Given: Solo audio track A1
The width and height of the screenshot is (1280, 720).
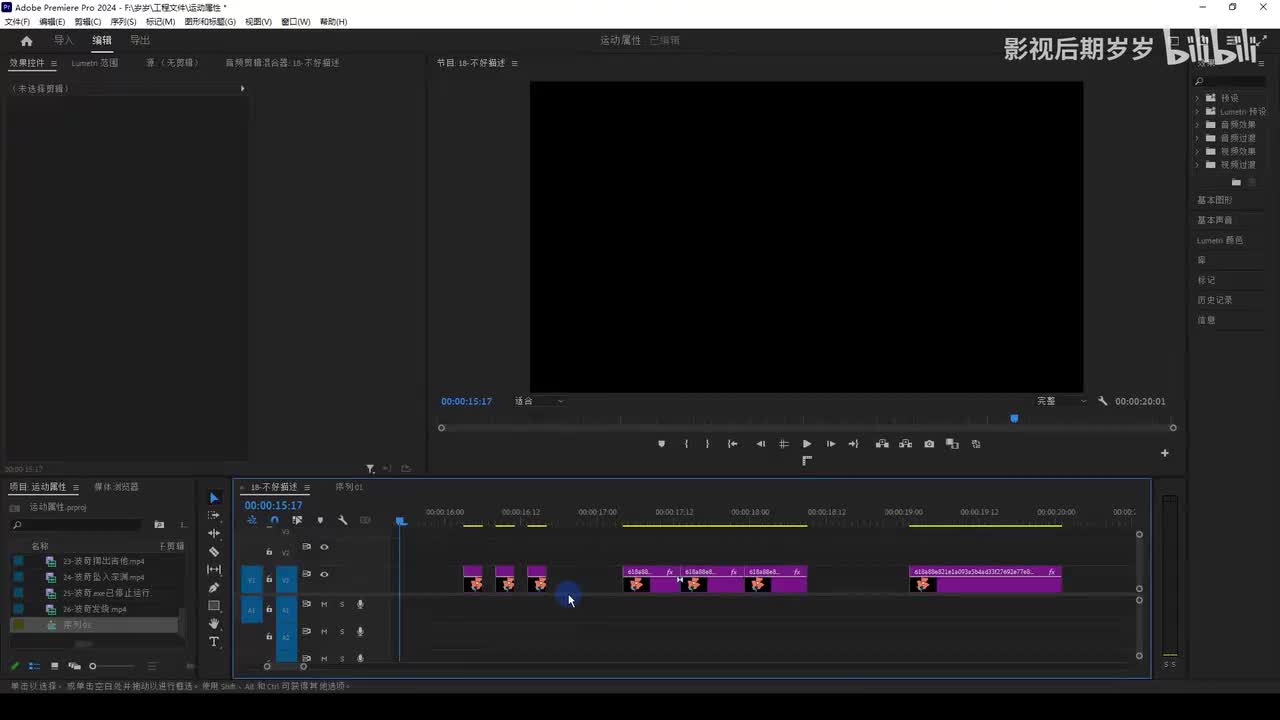Looking at the screenshot, I should pyautogui.click(x=342, y=604).
